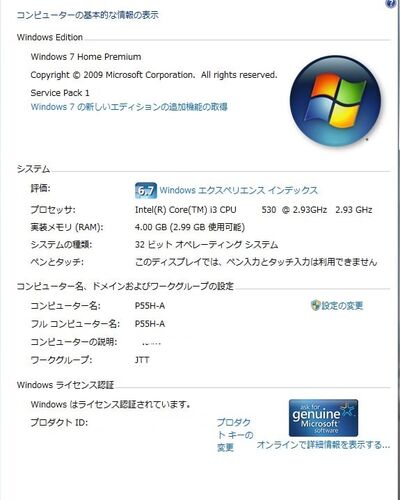Click the shield icon beside 設定の変更

tap(315, 305)
